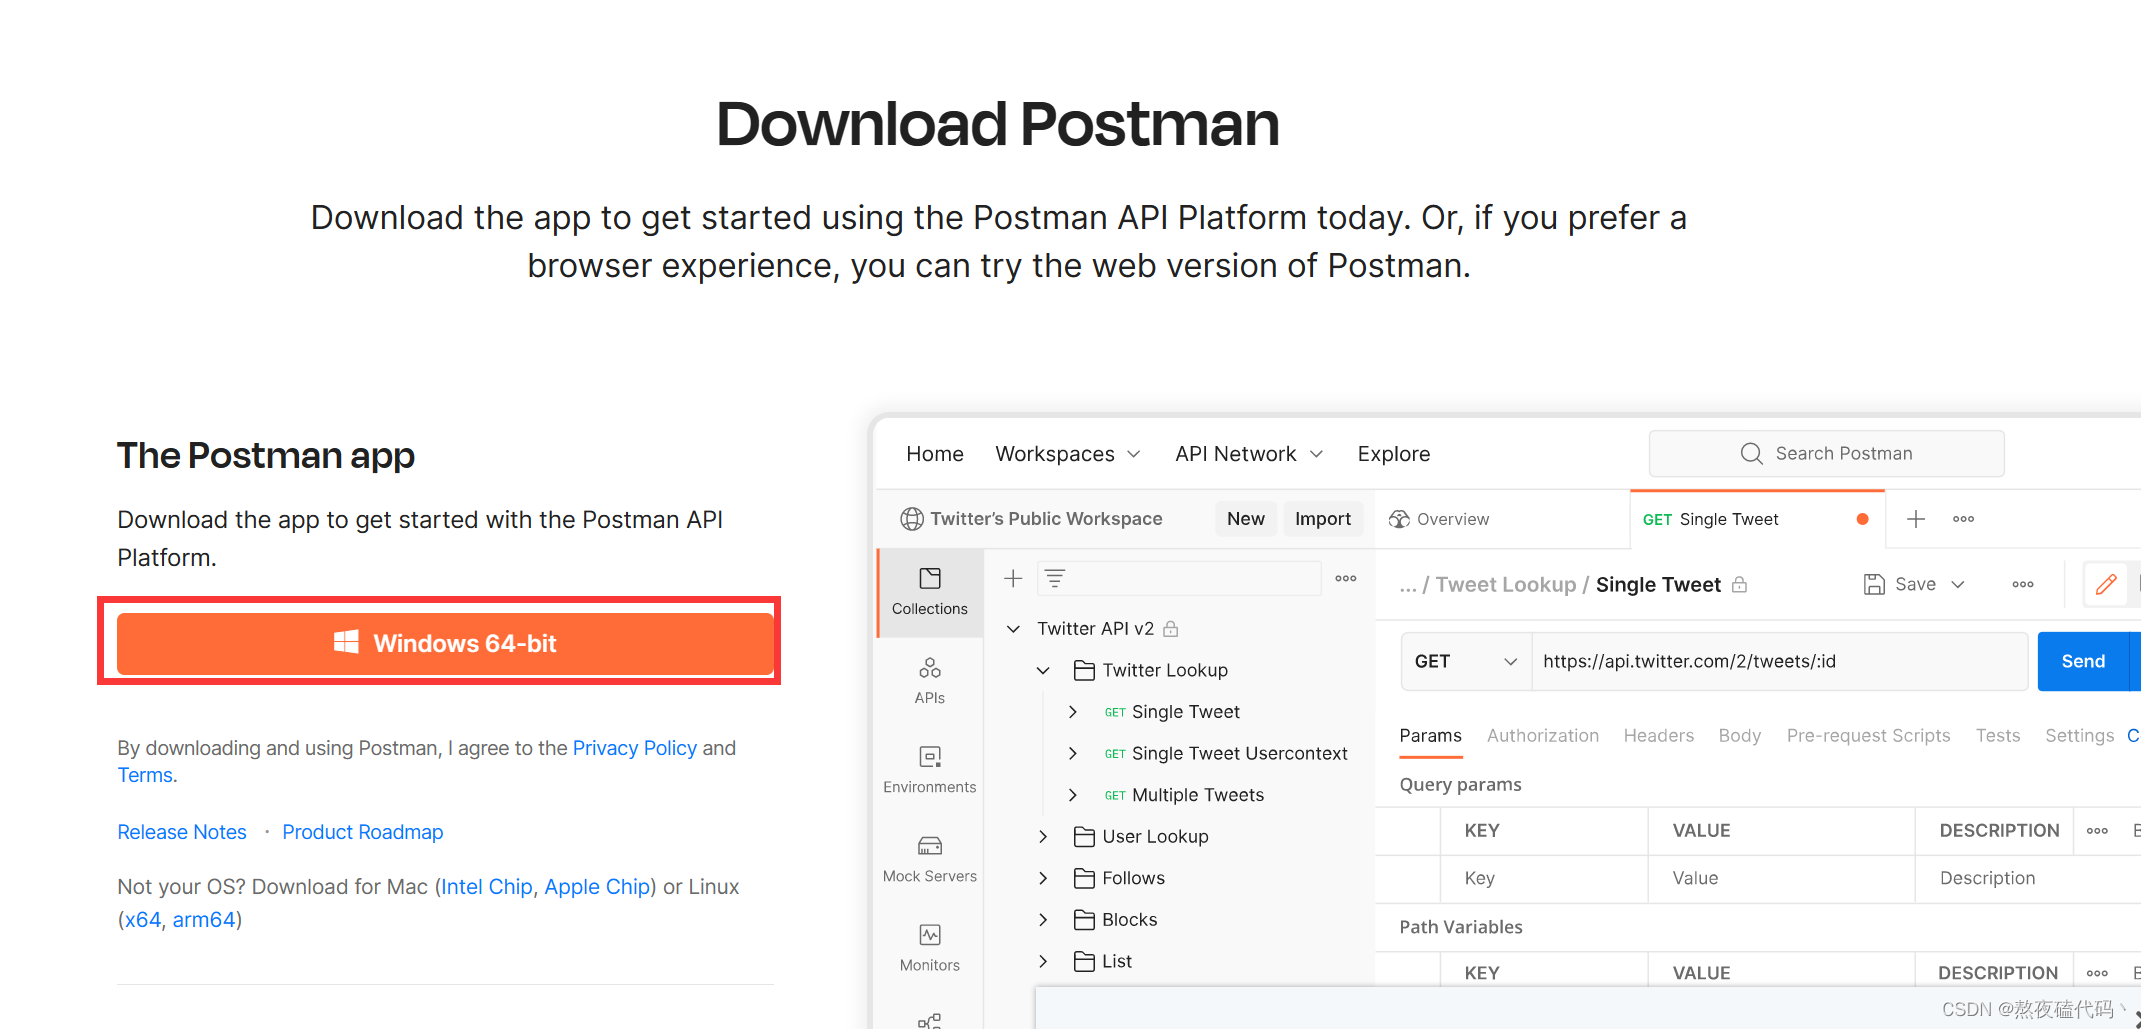2141x1029 pixels.
Task: Switch to the Tests tab
Action: (1998, 736)
